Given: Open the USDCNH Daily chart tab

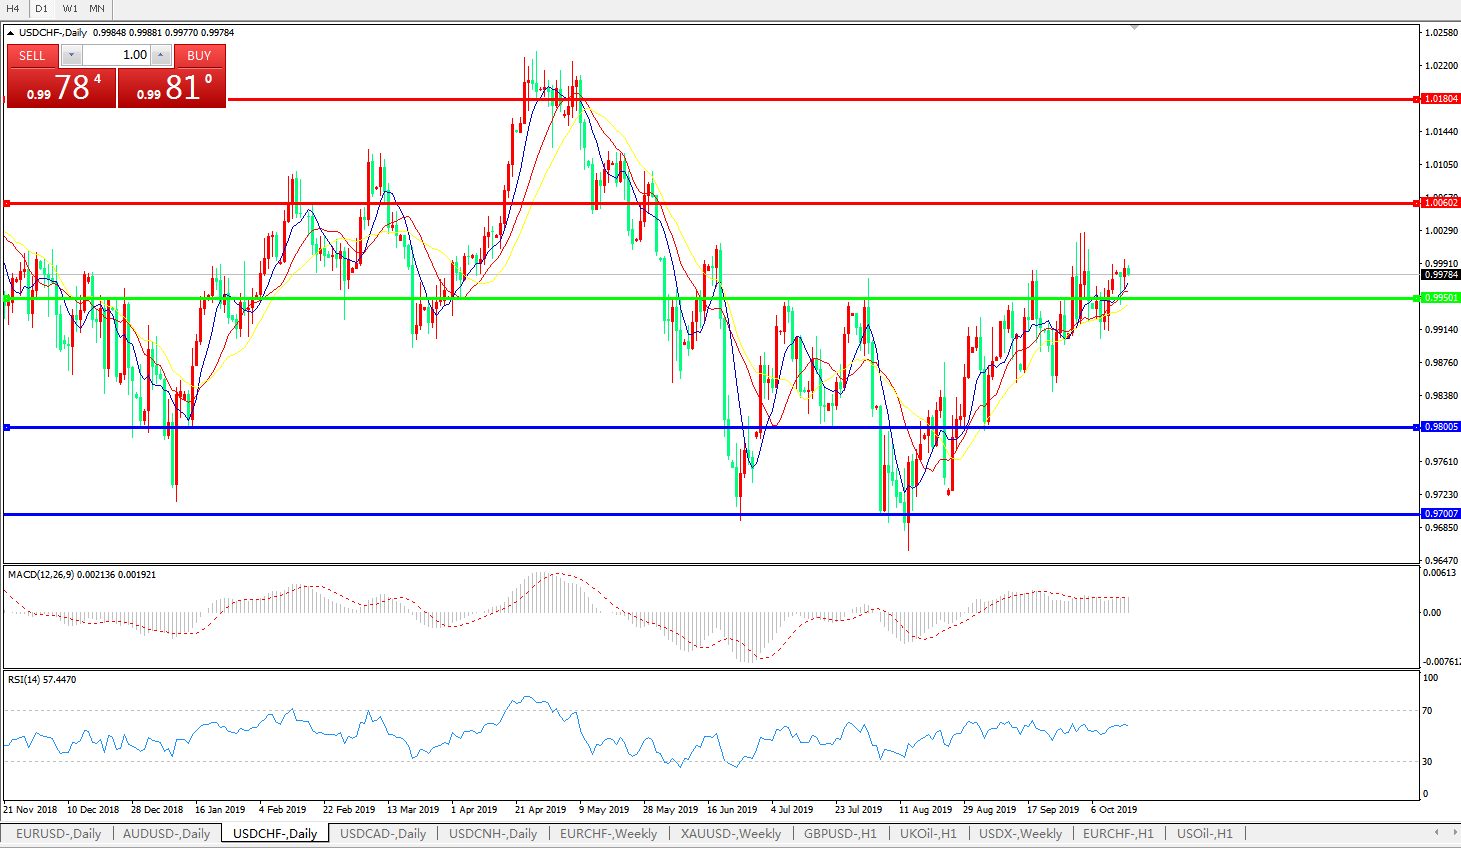Looking at the screenshot, I should point(492,834).
